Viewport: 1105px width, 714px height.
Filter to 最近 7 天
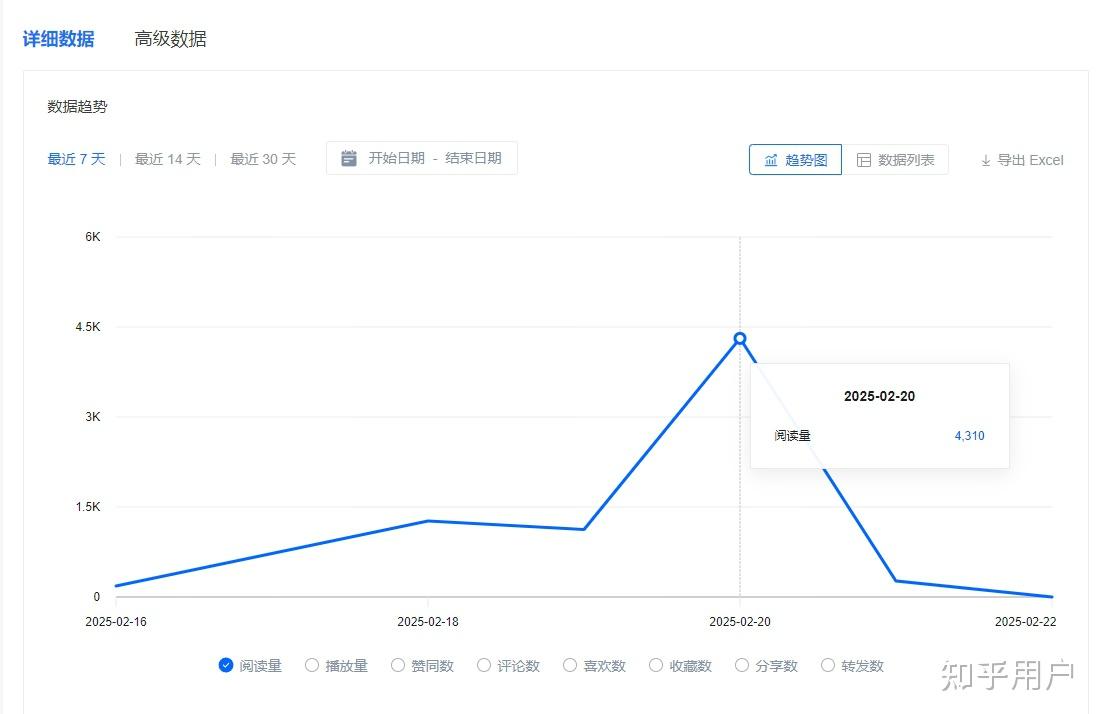point(76,159)
